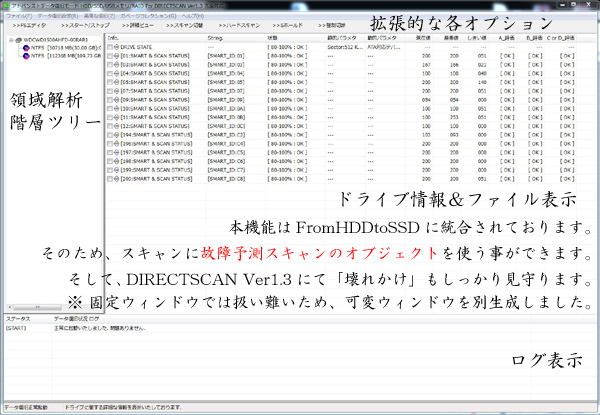Screen dimensions: 600x415
Task: Click the >>スキャン切替 button
Action: coord(184,26)
